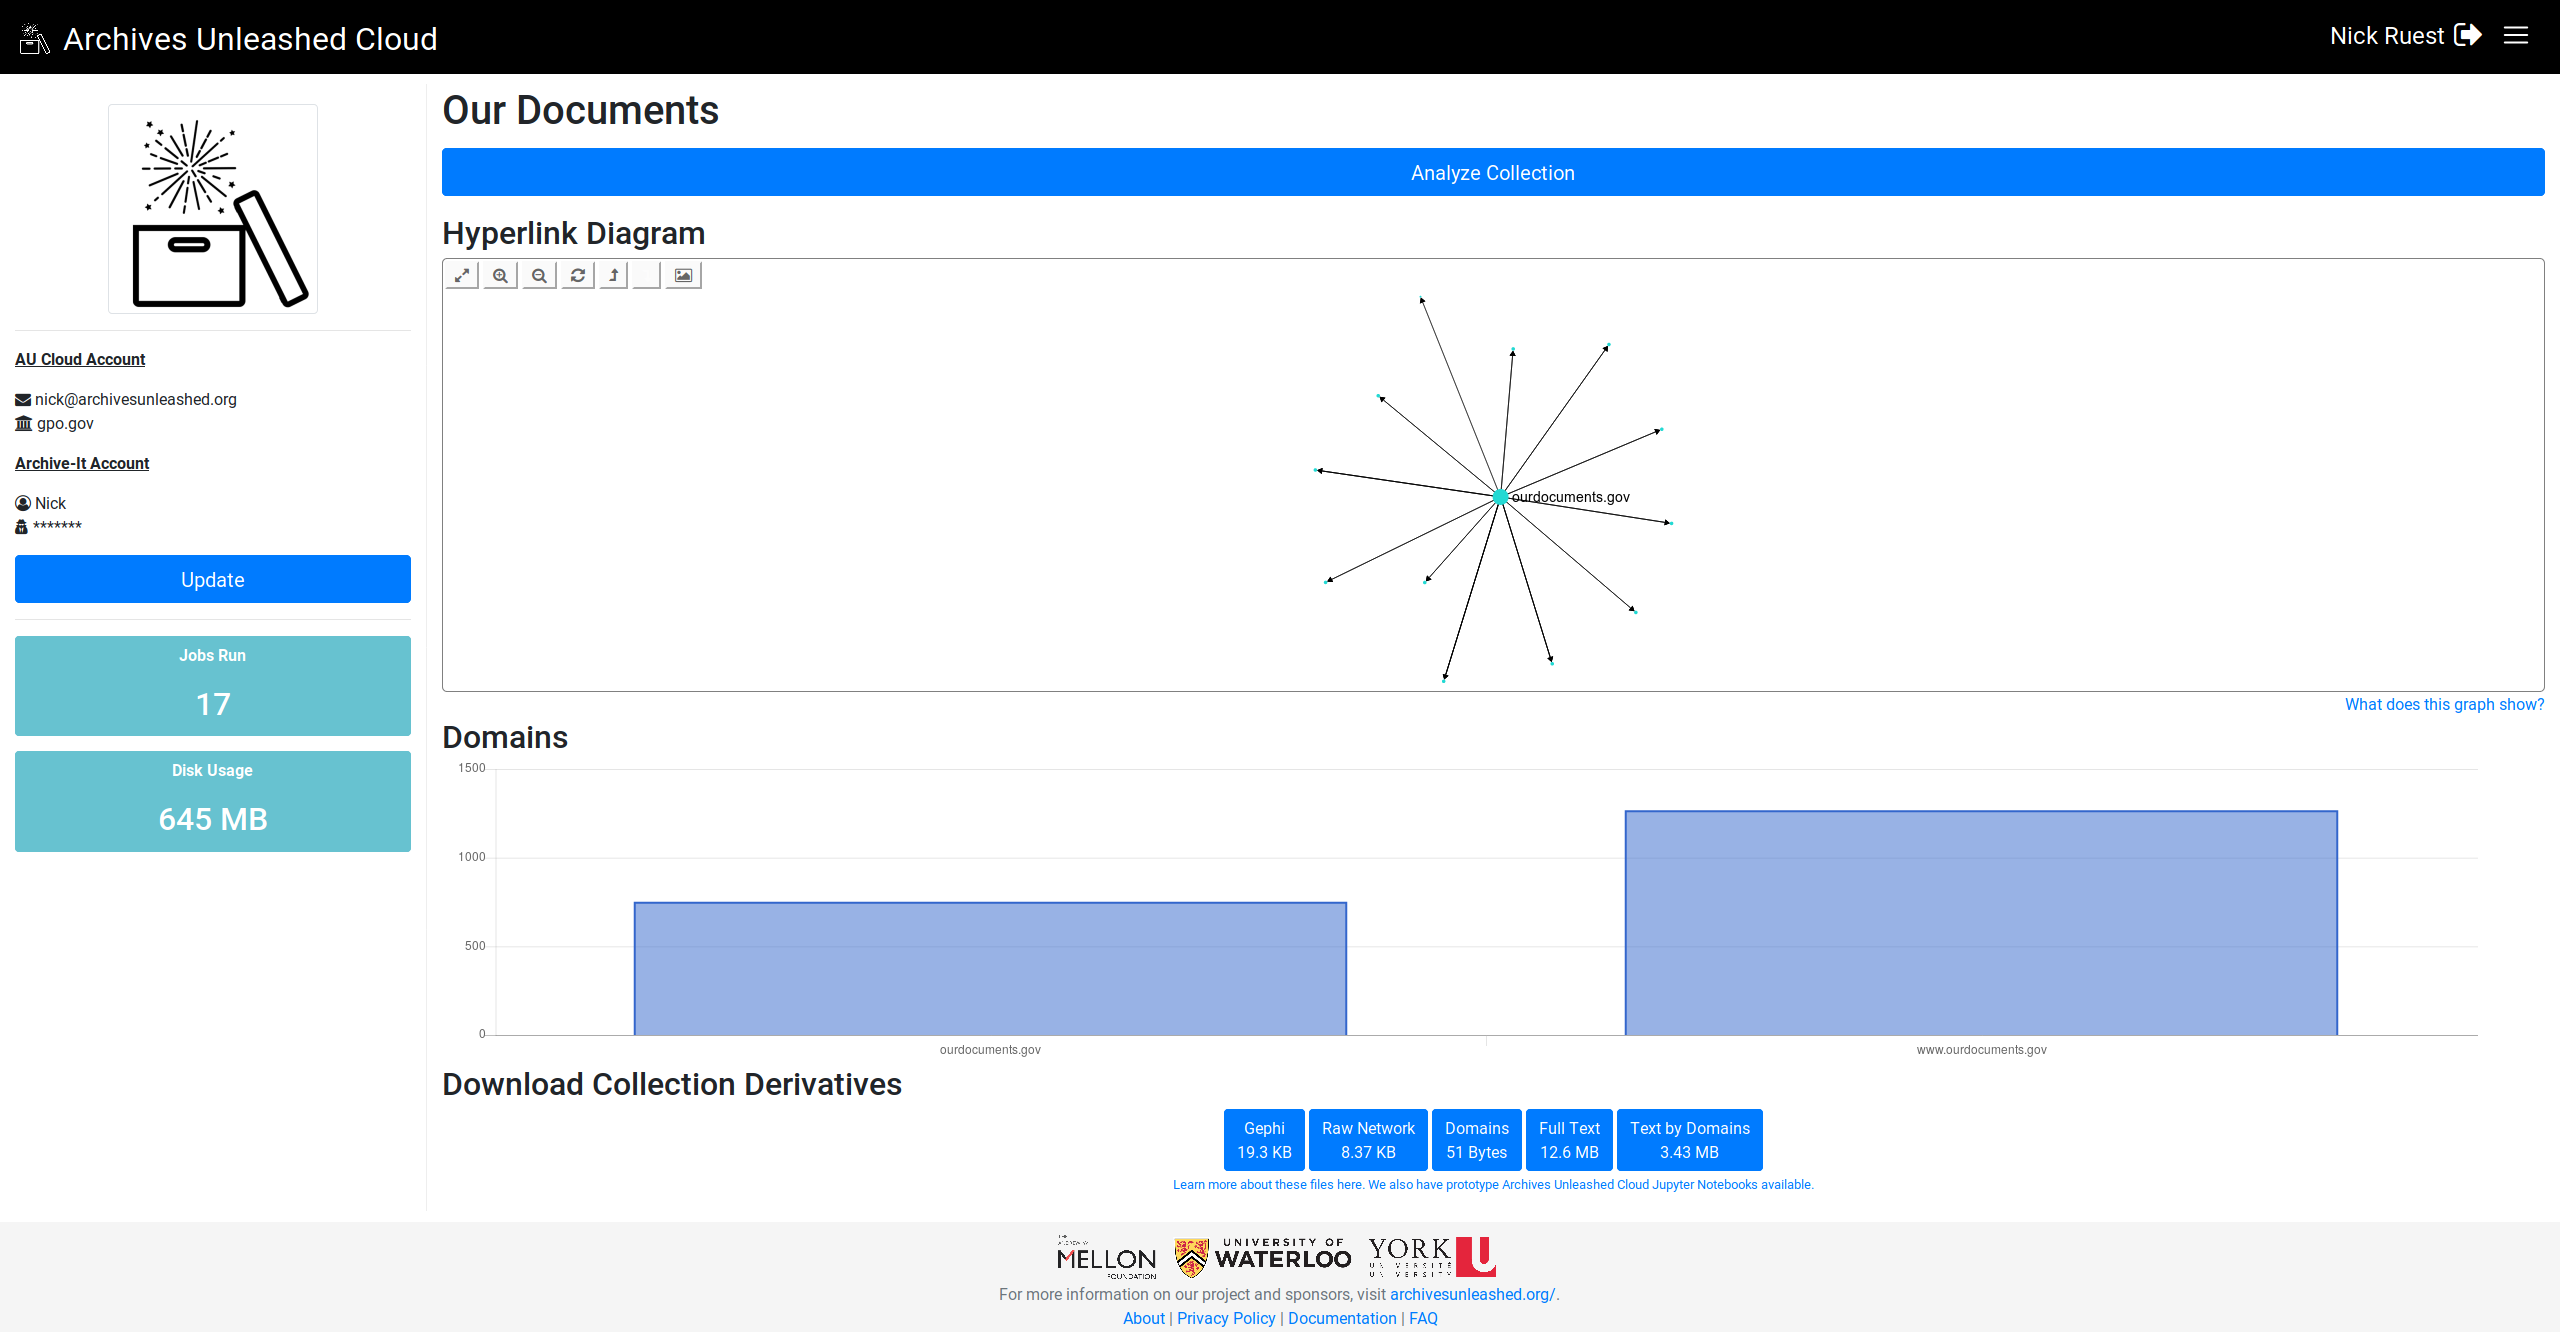Open the Documentation footer link

[1342, 1318]
